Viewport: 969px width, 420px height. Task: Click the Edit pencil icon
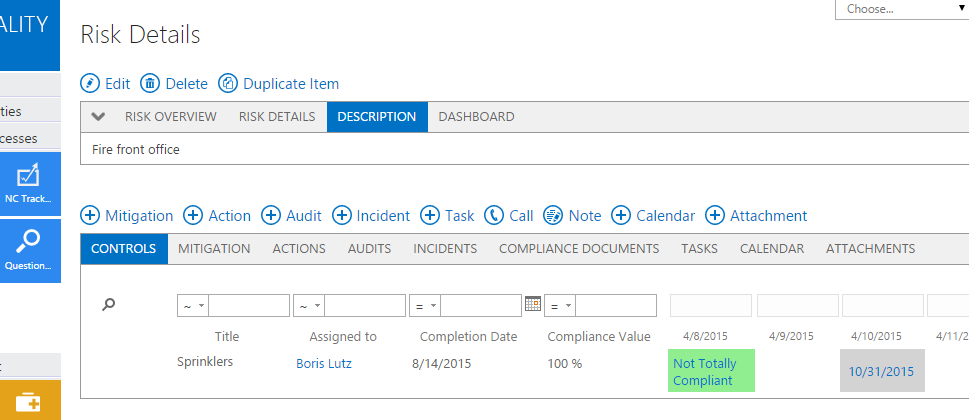point(90,83)
